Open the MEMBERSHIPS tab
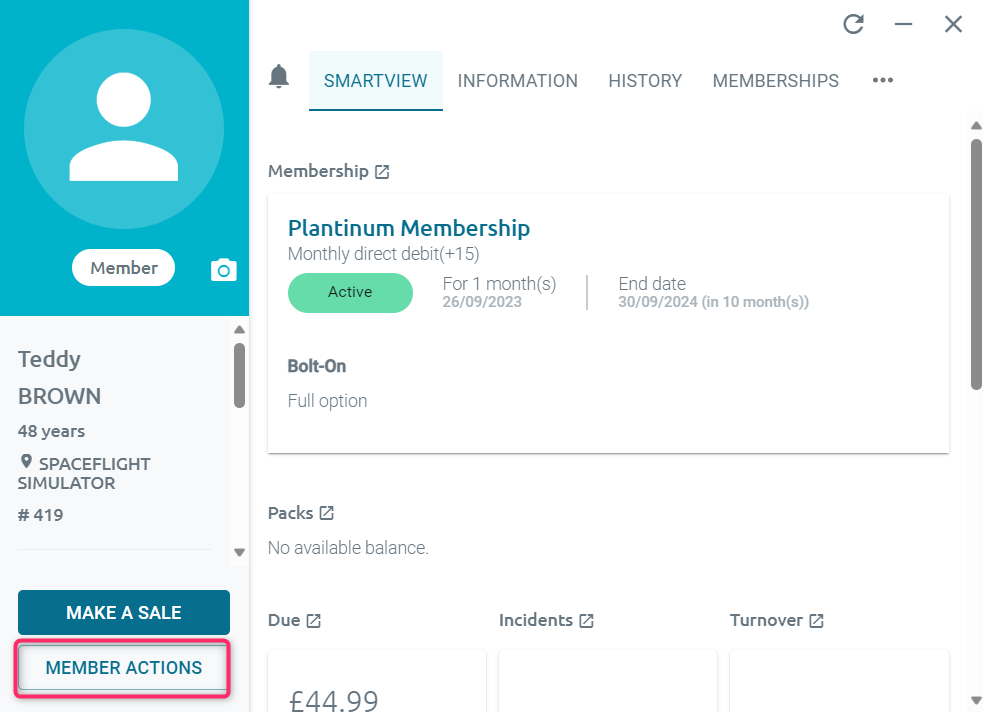983x712 pixels. (775, 81)
